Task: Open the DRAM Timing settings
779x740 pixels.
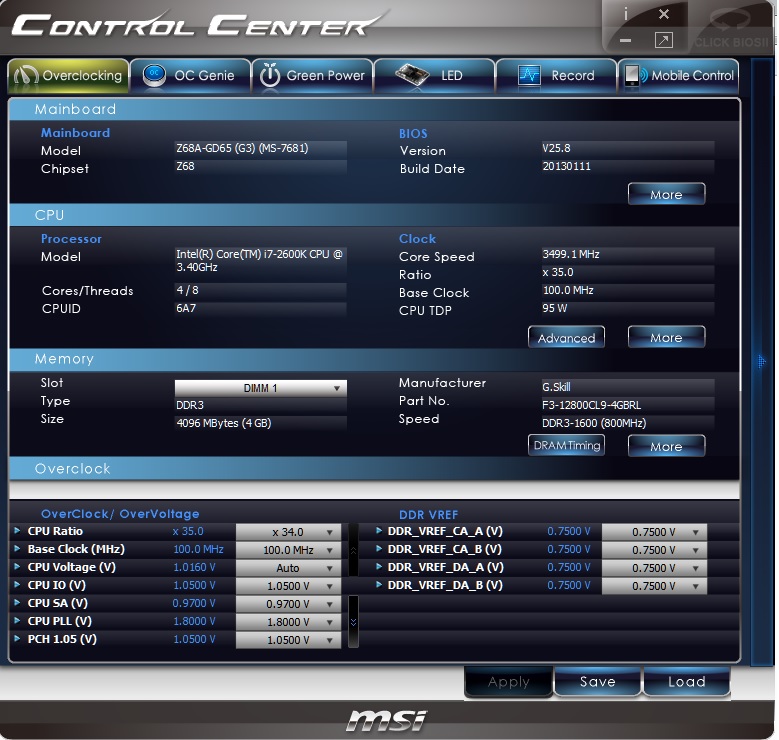Action: coord(566,445)
